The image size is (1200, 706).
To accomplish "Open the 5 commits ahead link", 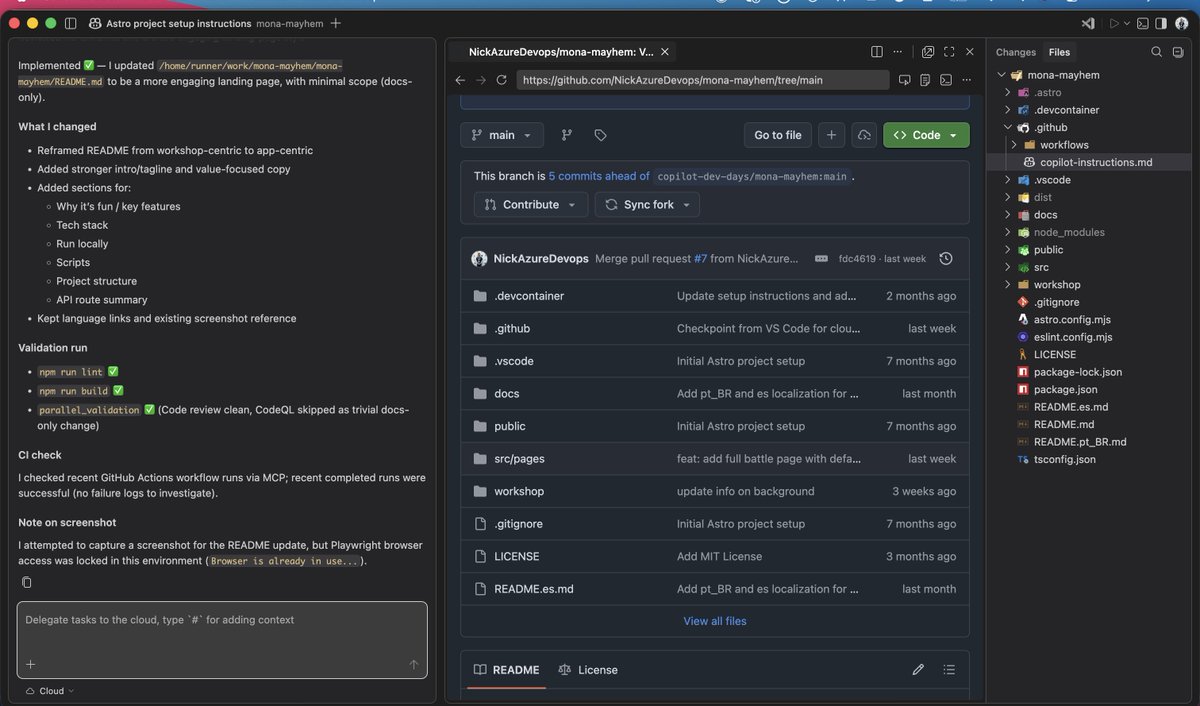I will [598, 175].
